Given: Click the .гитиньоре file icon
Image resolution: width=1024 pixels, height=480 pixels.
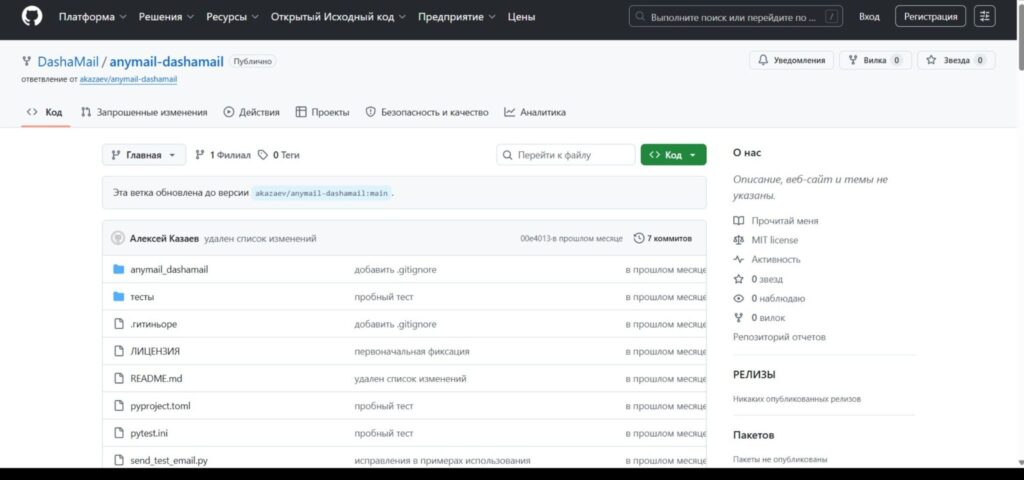Looking at the screenshot, I should [x=118, y=324].
